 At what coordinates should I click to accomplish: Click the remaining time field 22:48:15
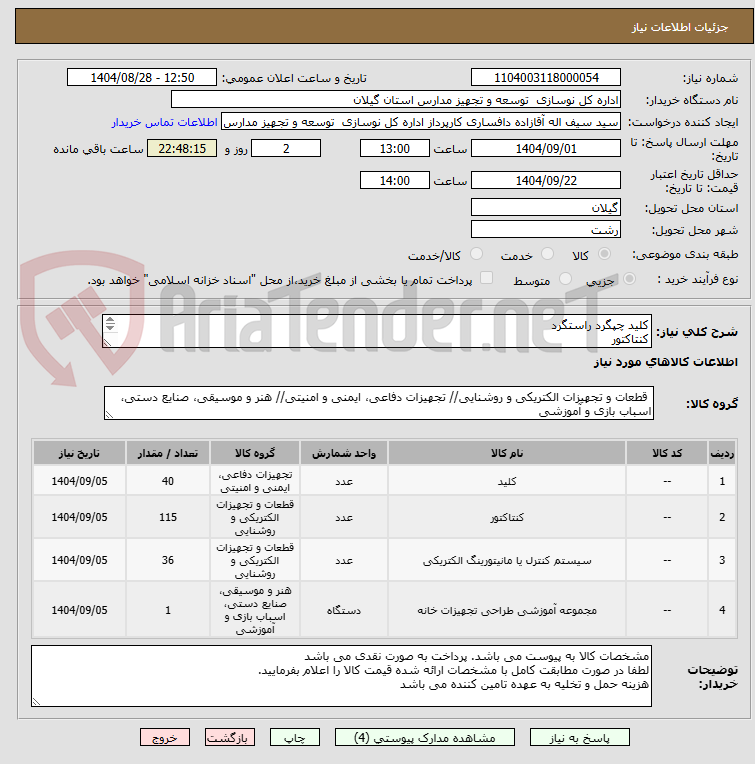point(182,148)
